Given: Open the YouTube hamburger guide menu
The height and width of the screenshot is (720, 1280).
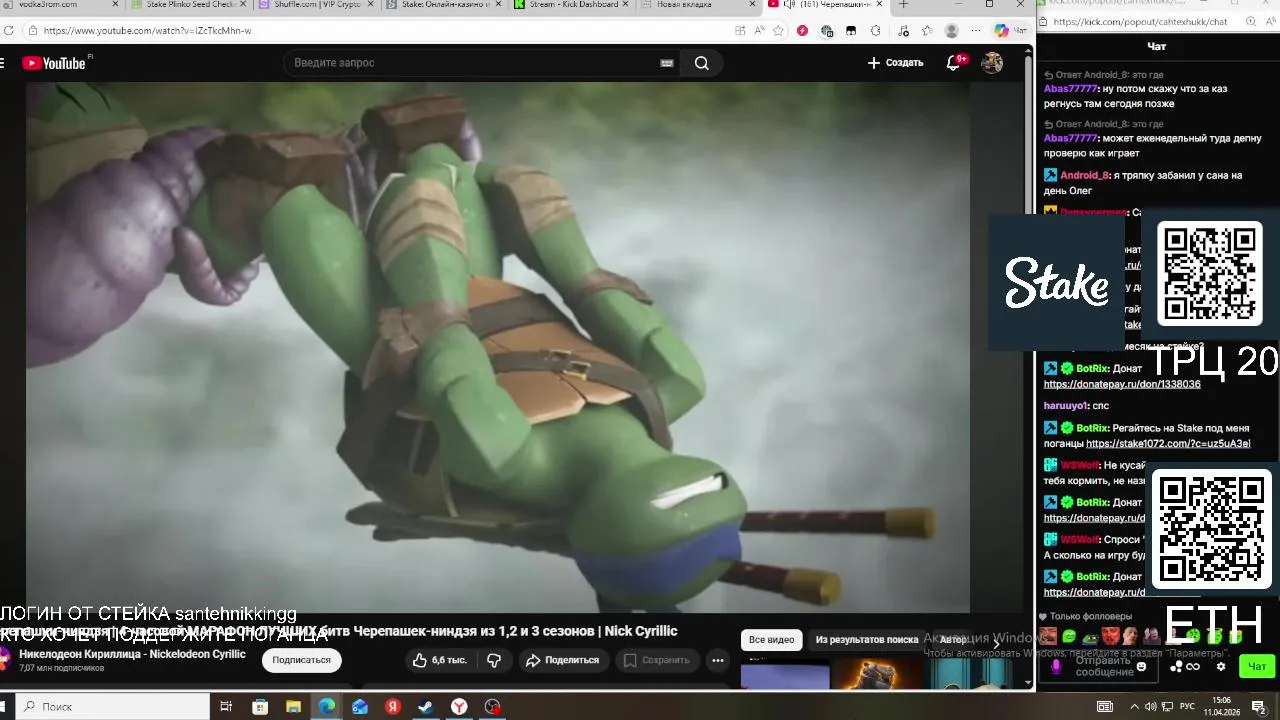Looking at the screenshot, I should pyautogui.click(x=3, y=63).
